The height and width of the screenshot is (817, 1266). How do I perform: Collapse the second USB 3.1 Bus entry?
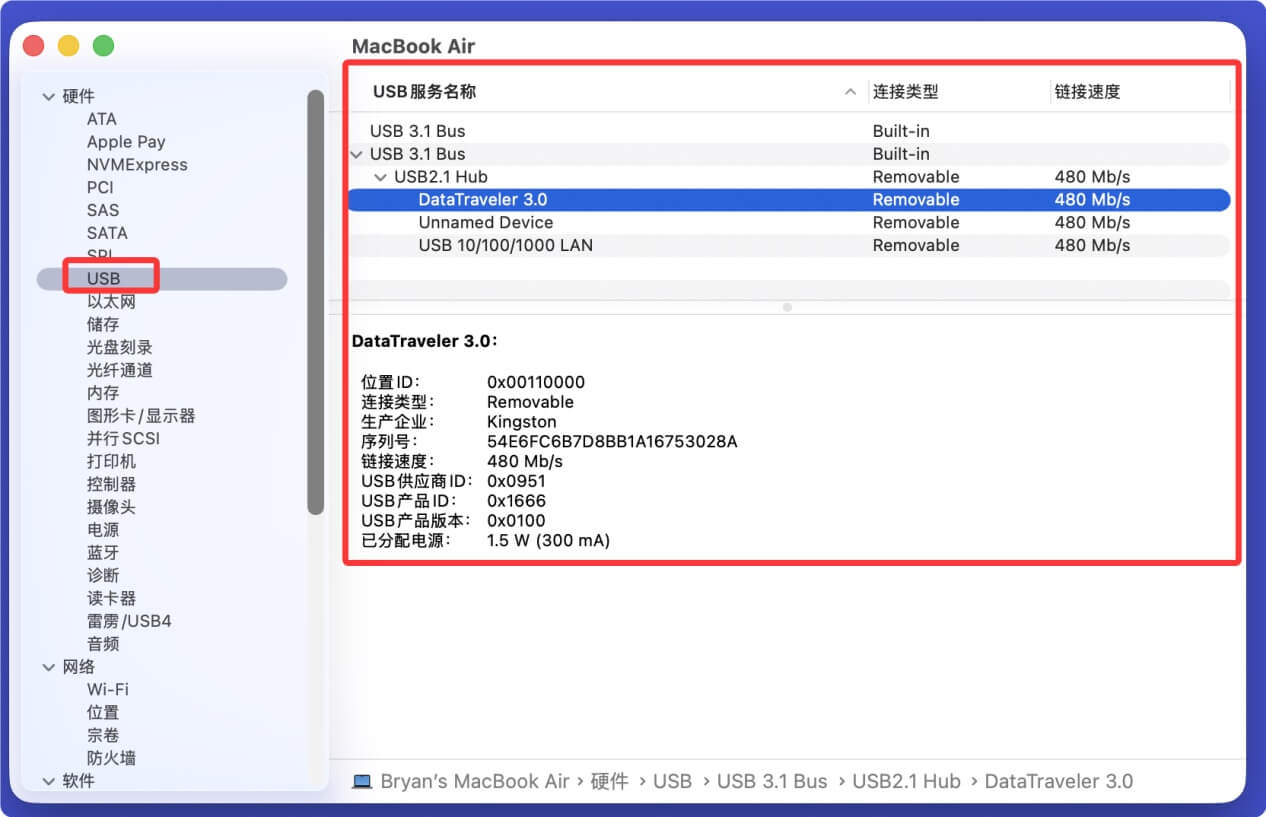pyautogui.click(x=357, y=154)
